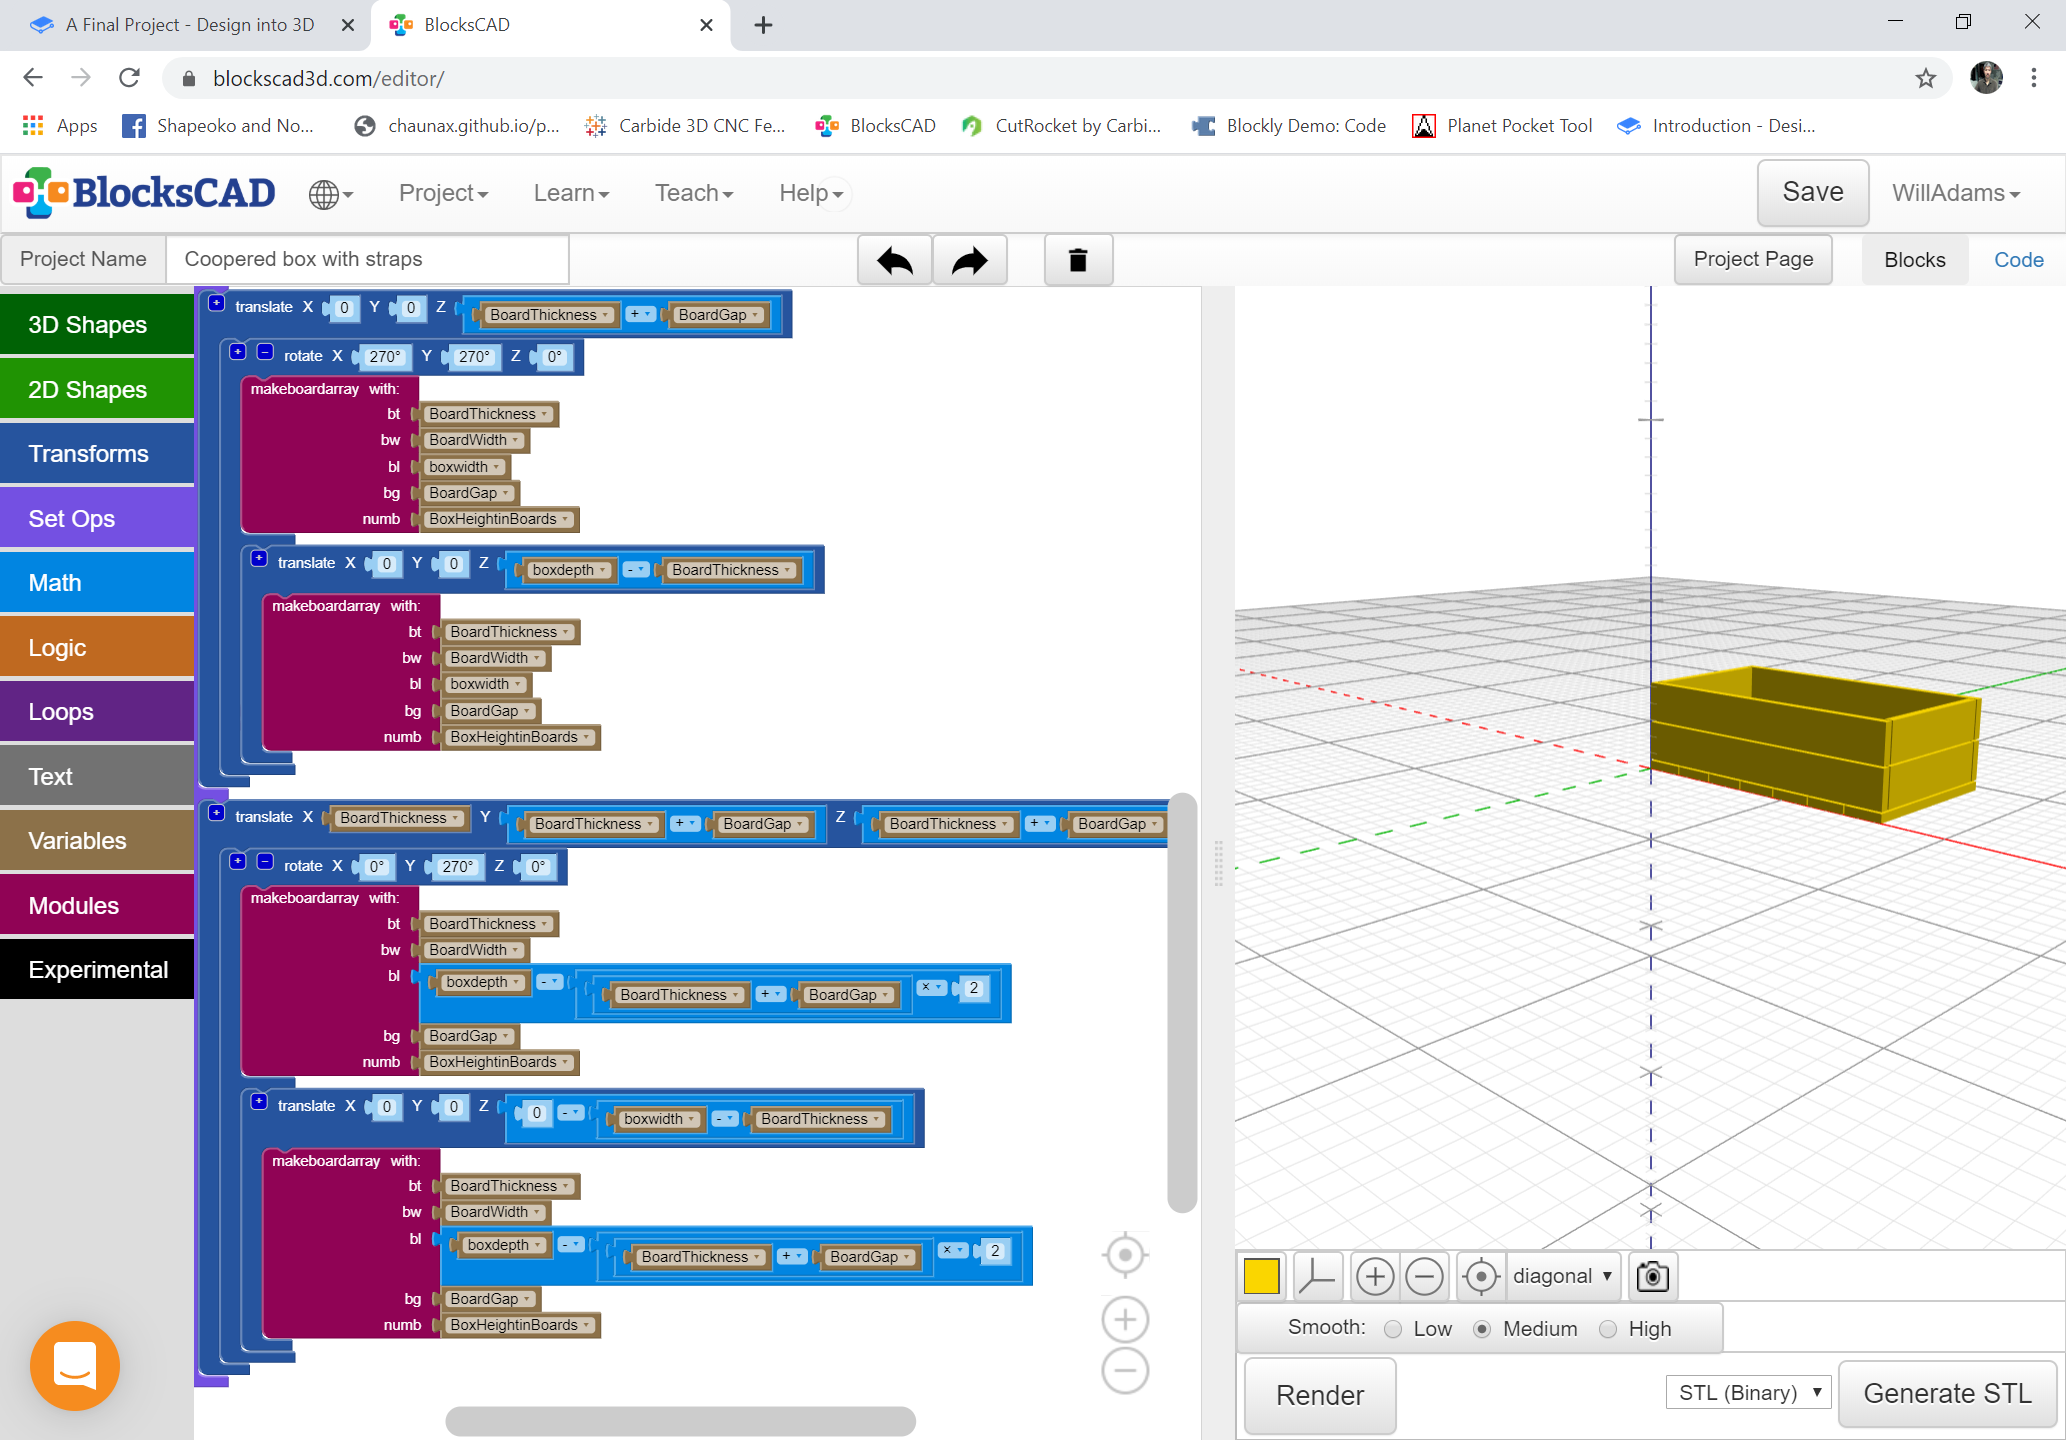The height and width of the screenshot is (1440, 2066).
Task: Zoom out the blocks workspace
Action: click(1125, 1371)
